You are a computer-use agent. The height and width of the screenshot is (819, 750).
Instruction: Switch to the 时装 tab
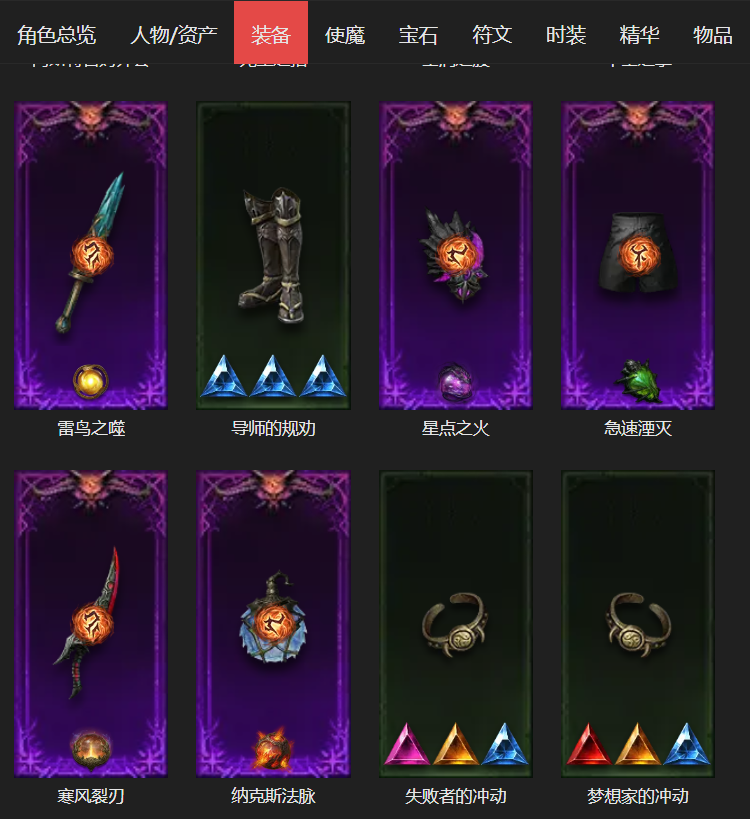pyautogui.click(x=566, y=35)
